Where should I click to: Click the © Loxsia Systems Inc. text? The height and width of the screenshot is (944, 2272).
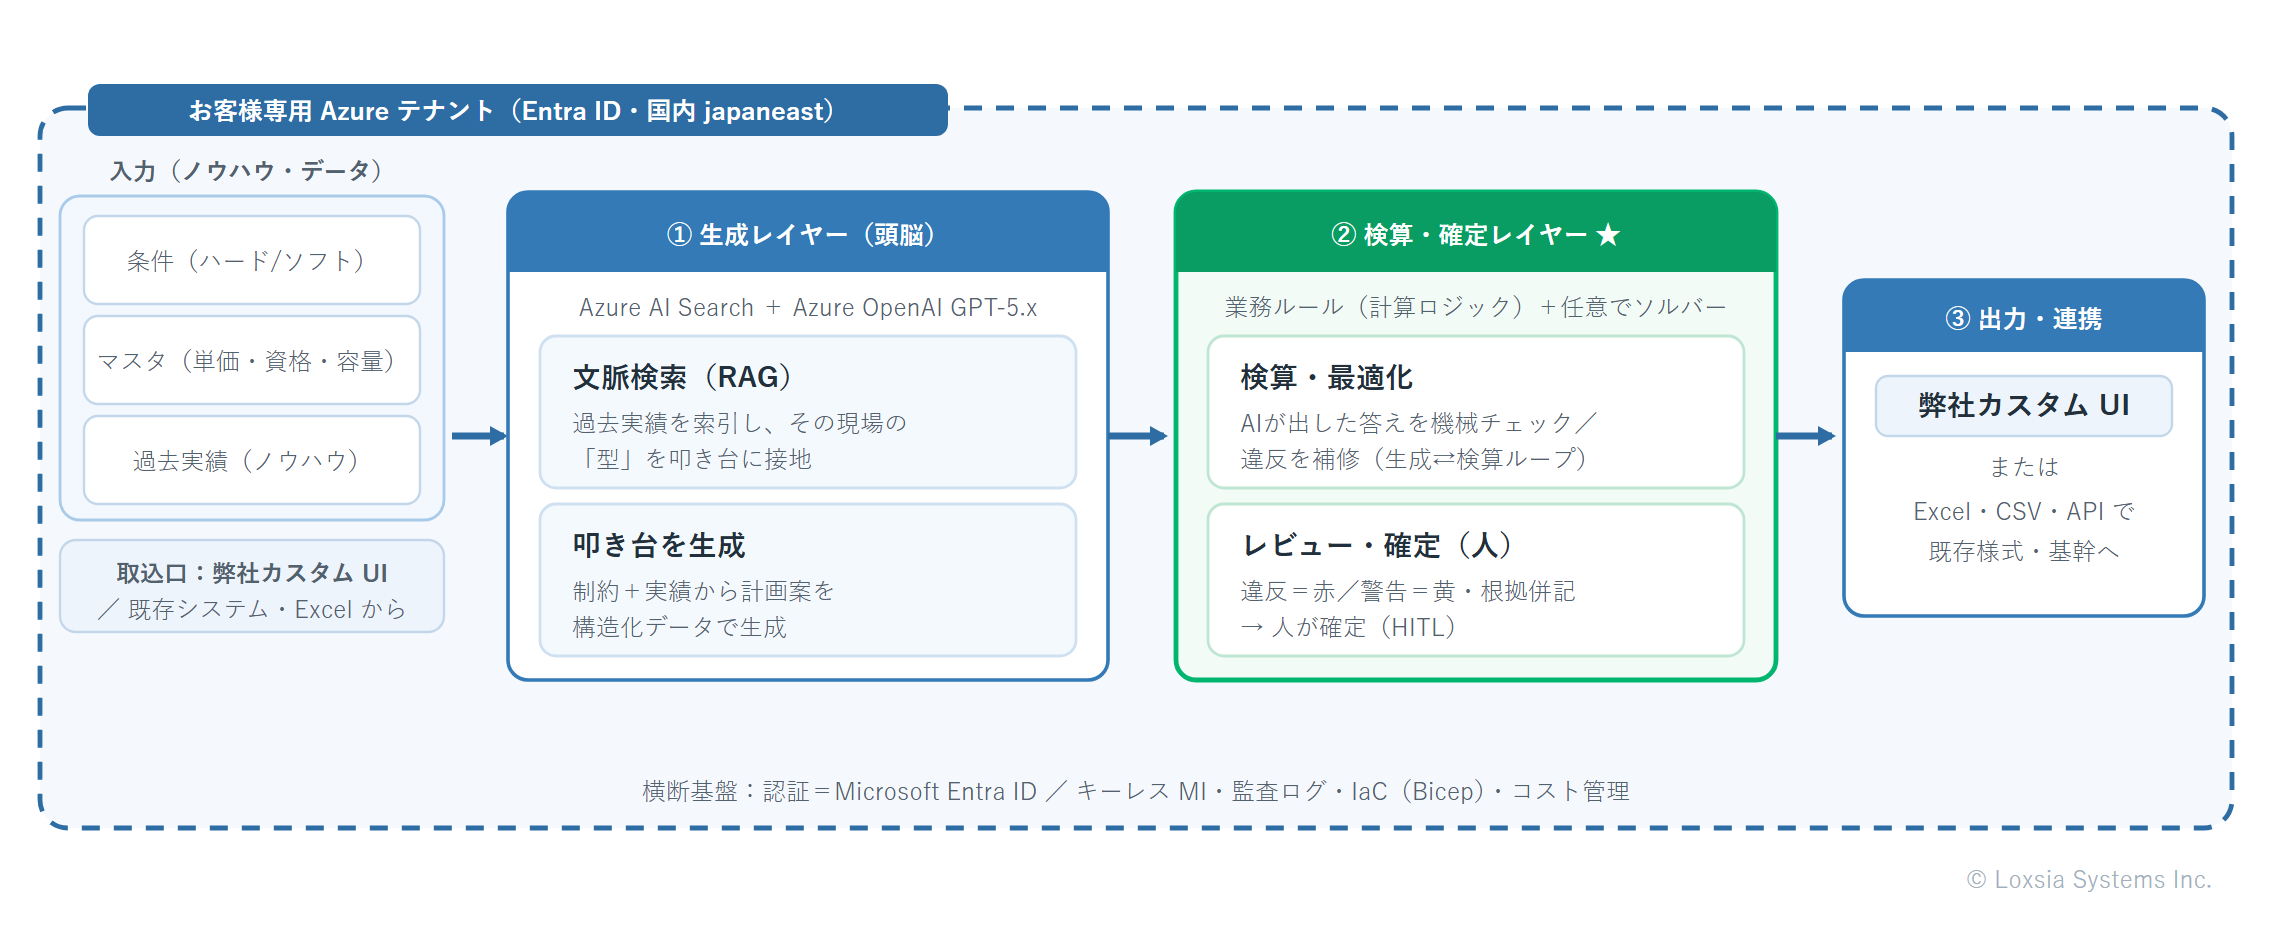point(2089,879)
